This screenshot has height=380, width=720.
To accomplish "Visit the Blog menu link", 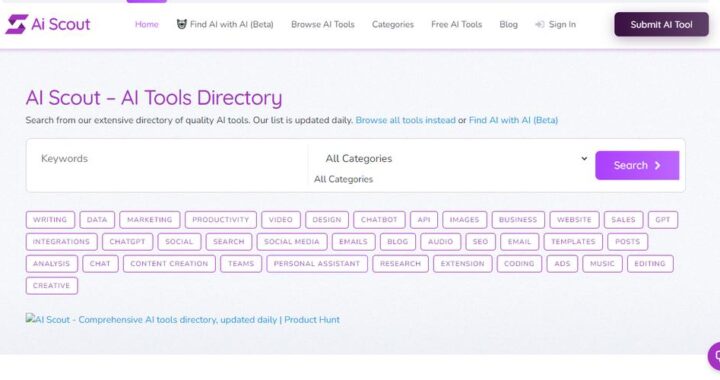I will (508, 24).
